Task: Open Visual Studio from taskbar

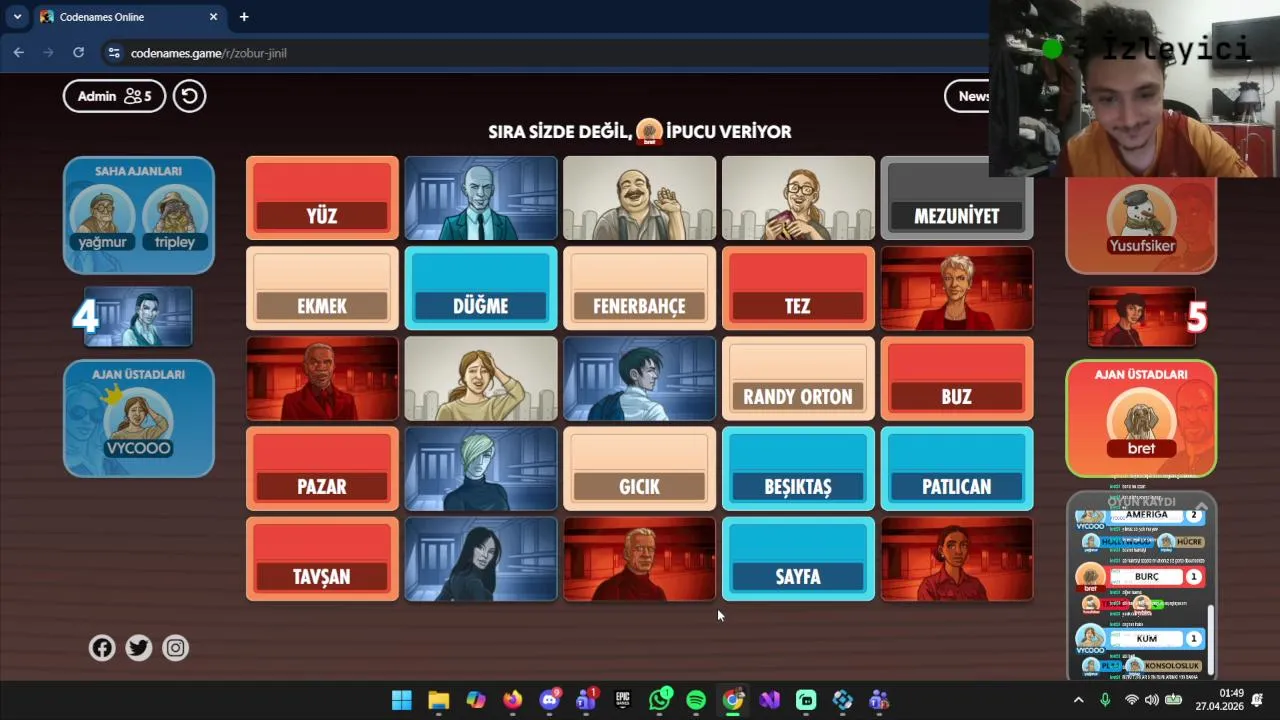Action: 770,700
